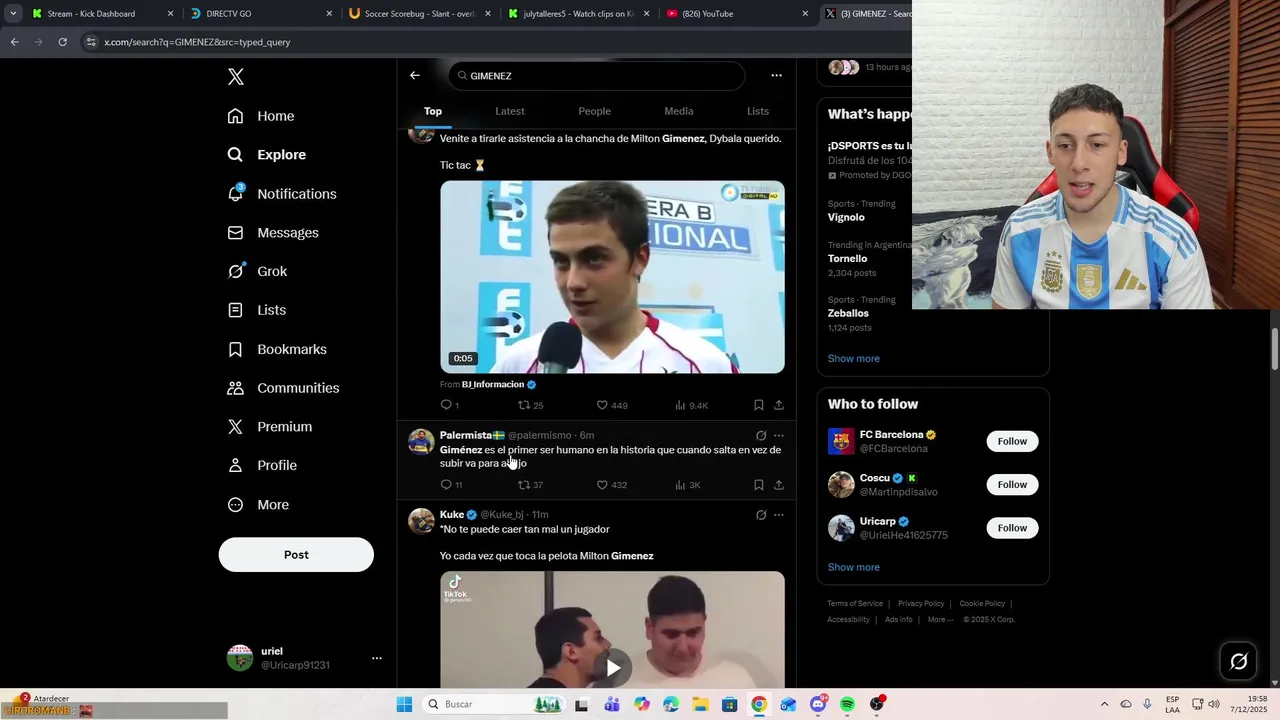This screenshot has height=720, width=1280.
Task: Click the Chrome address bar URL
Action: click(197, 42)
